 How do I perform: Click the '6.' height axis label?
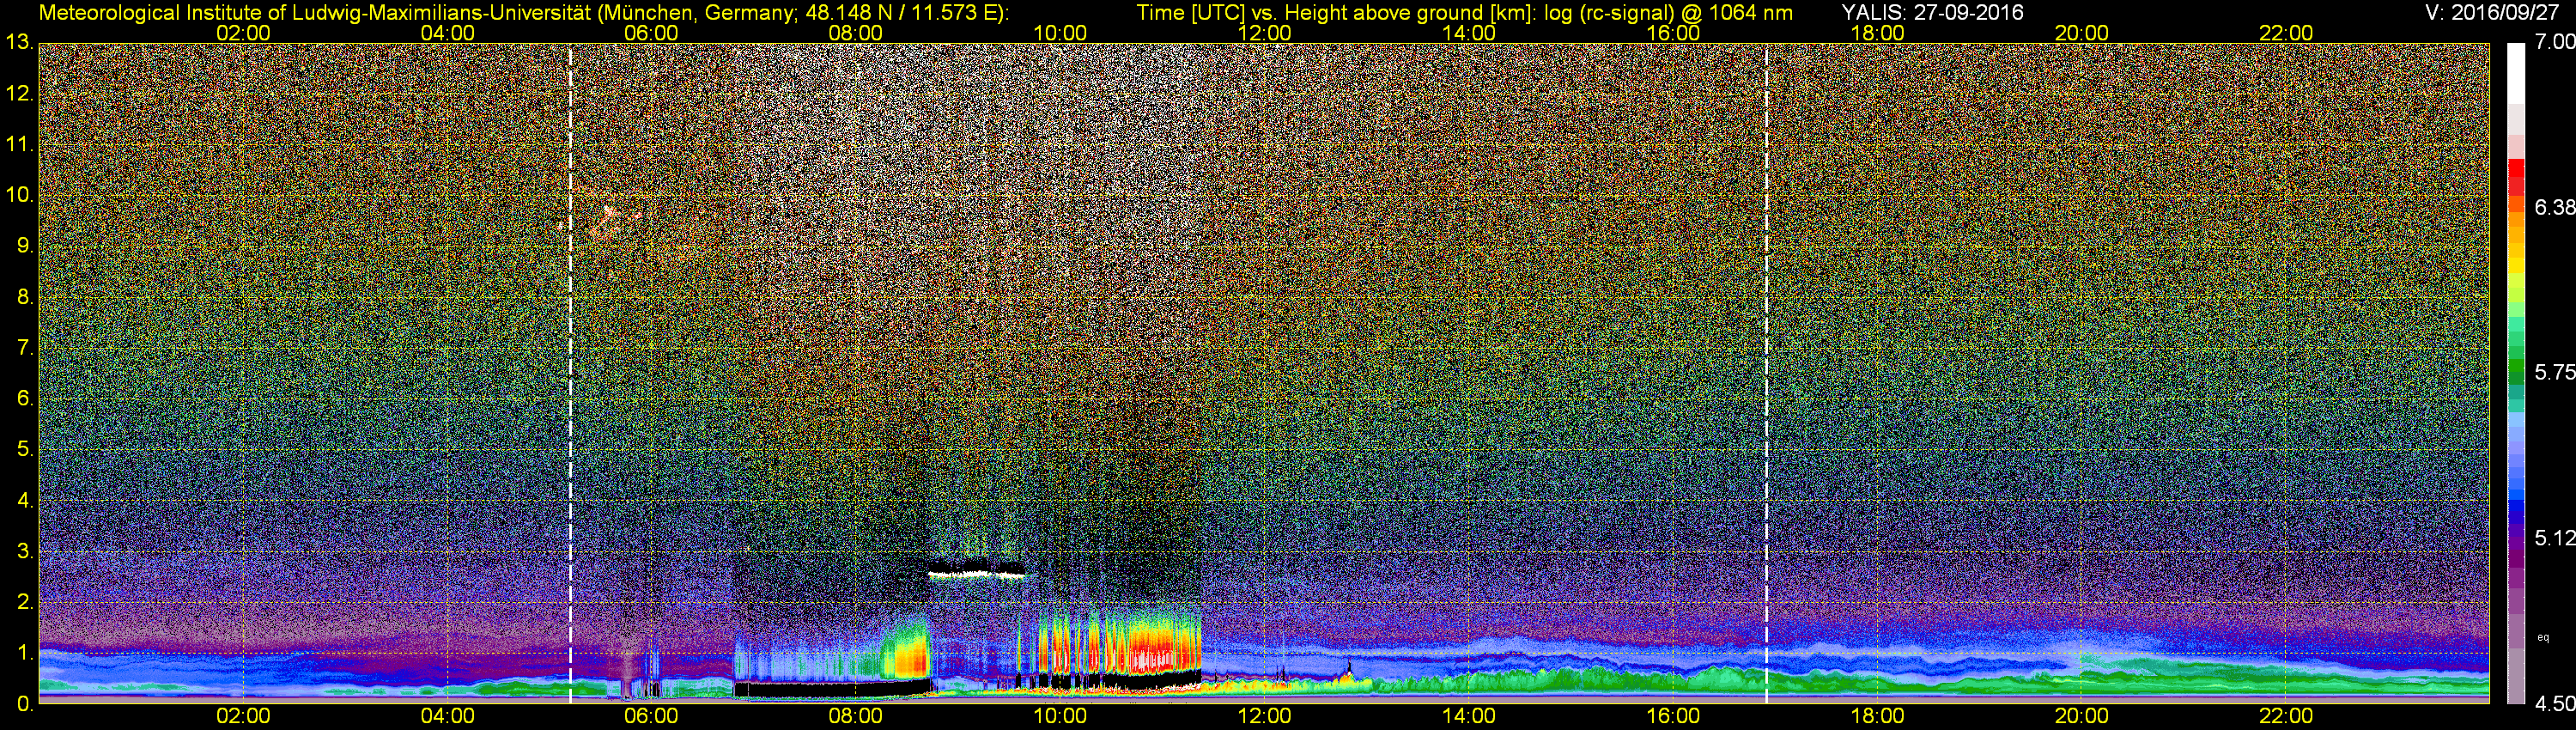(x=25, y=398)
